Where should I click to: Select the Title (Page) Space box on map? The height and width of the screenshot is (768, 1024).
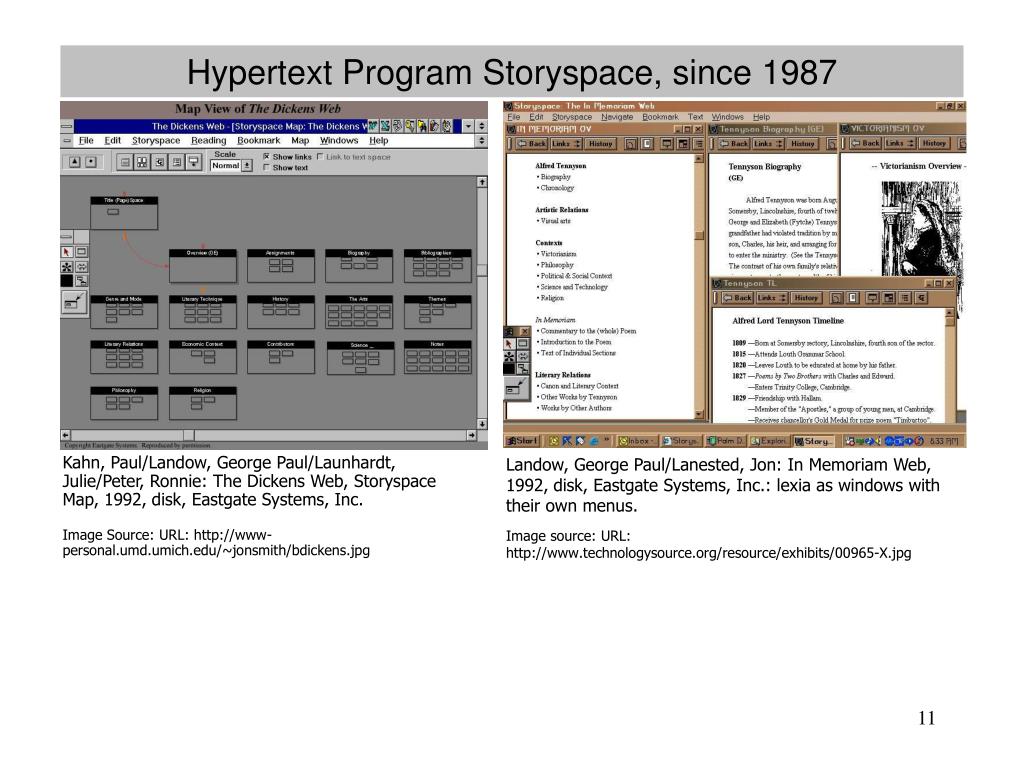[123, 213]
